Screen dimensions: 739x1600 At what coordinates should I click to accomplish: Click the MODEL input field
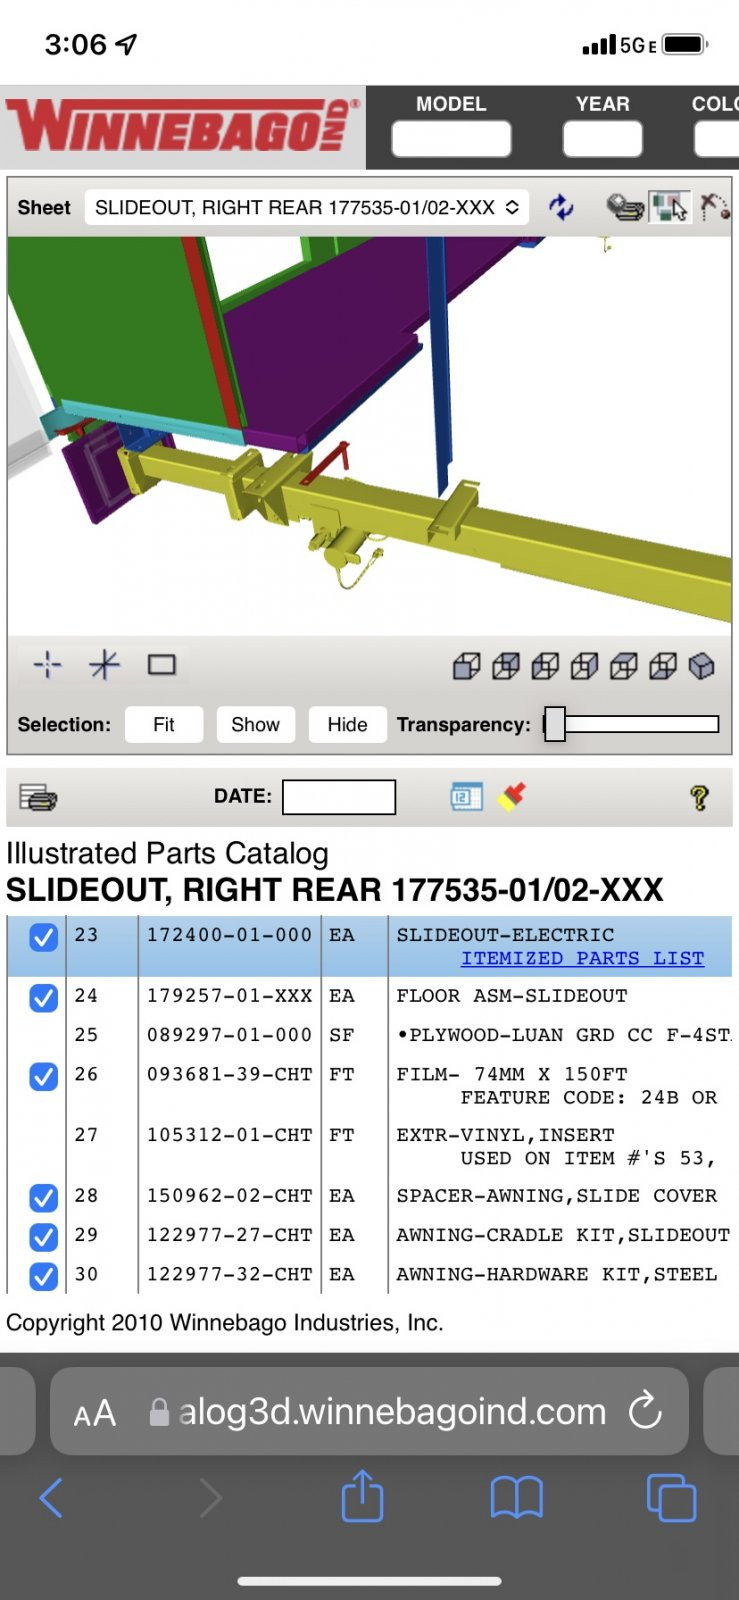coord(451,138)
